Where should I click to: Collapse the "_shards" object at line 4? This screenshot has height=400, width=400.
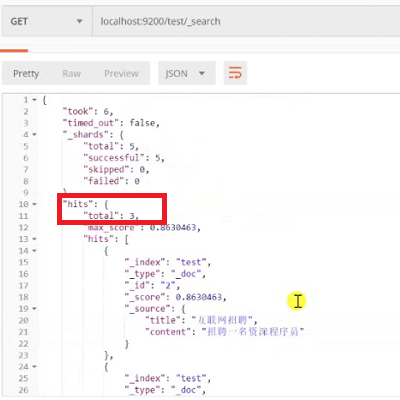pyautogui.click(x=34, y=135)
